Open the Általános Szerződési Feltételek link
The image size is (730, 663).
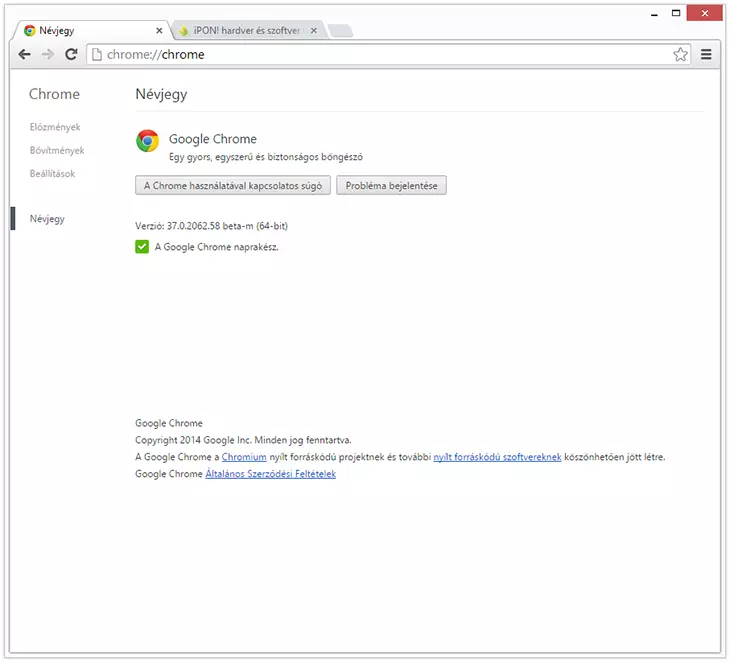tap(270, 474)
